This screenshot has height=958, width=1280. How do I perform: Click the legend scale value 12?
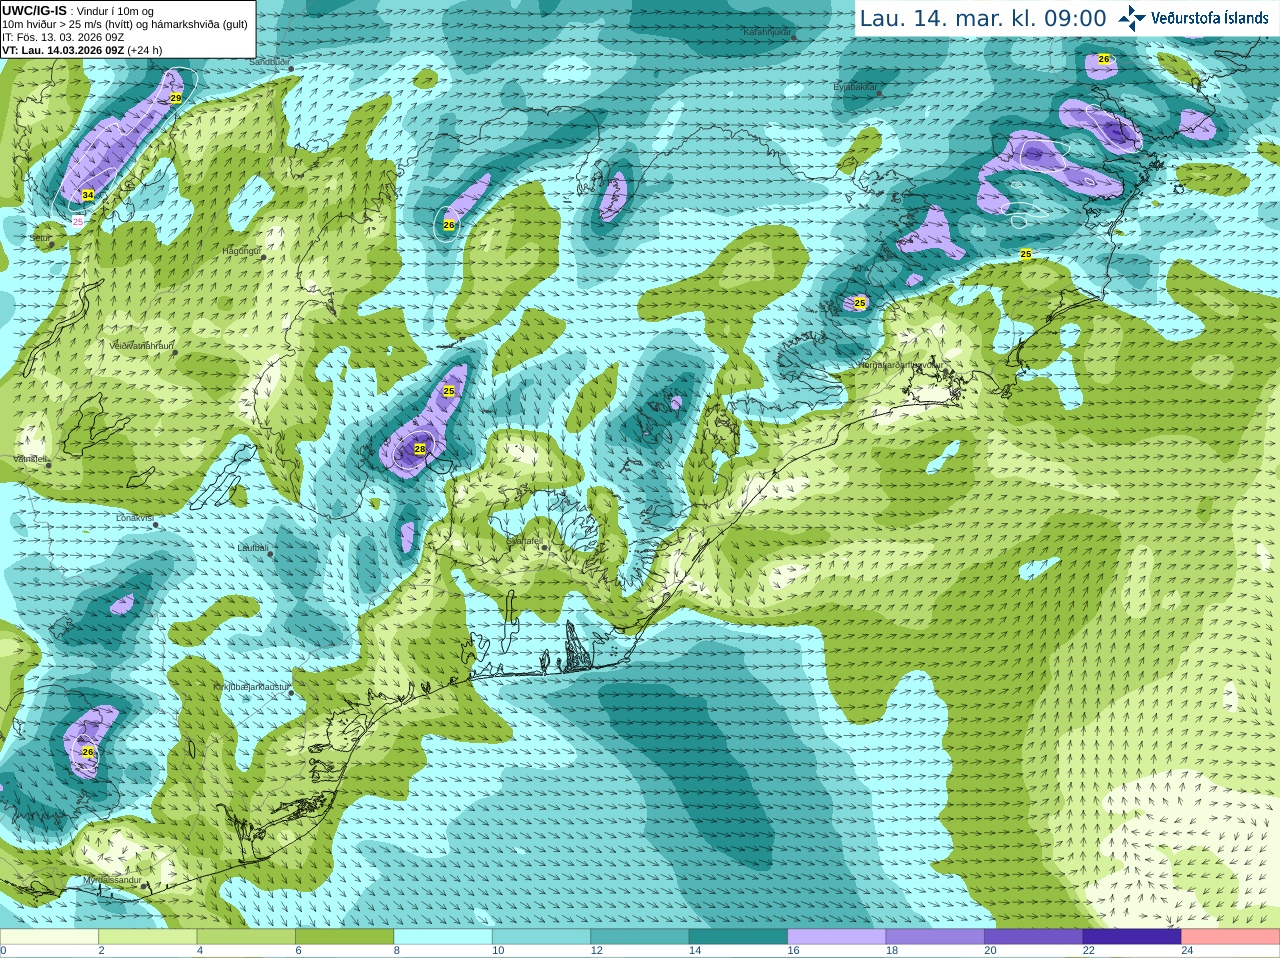(597, 951)
